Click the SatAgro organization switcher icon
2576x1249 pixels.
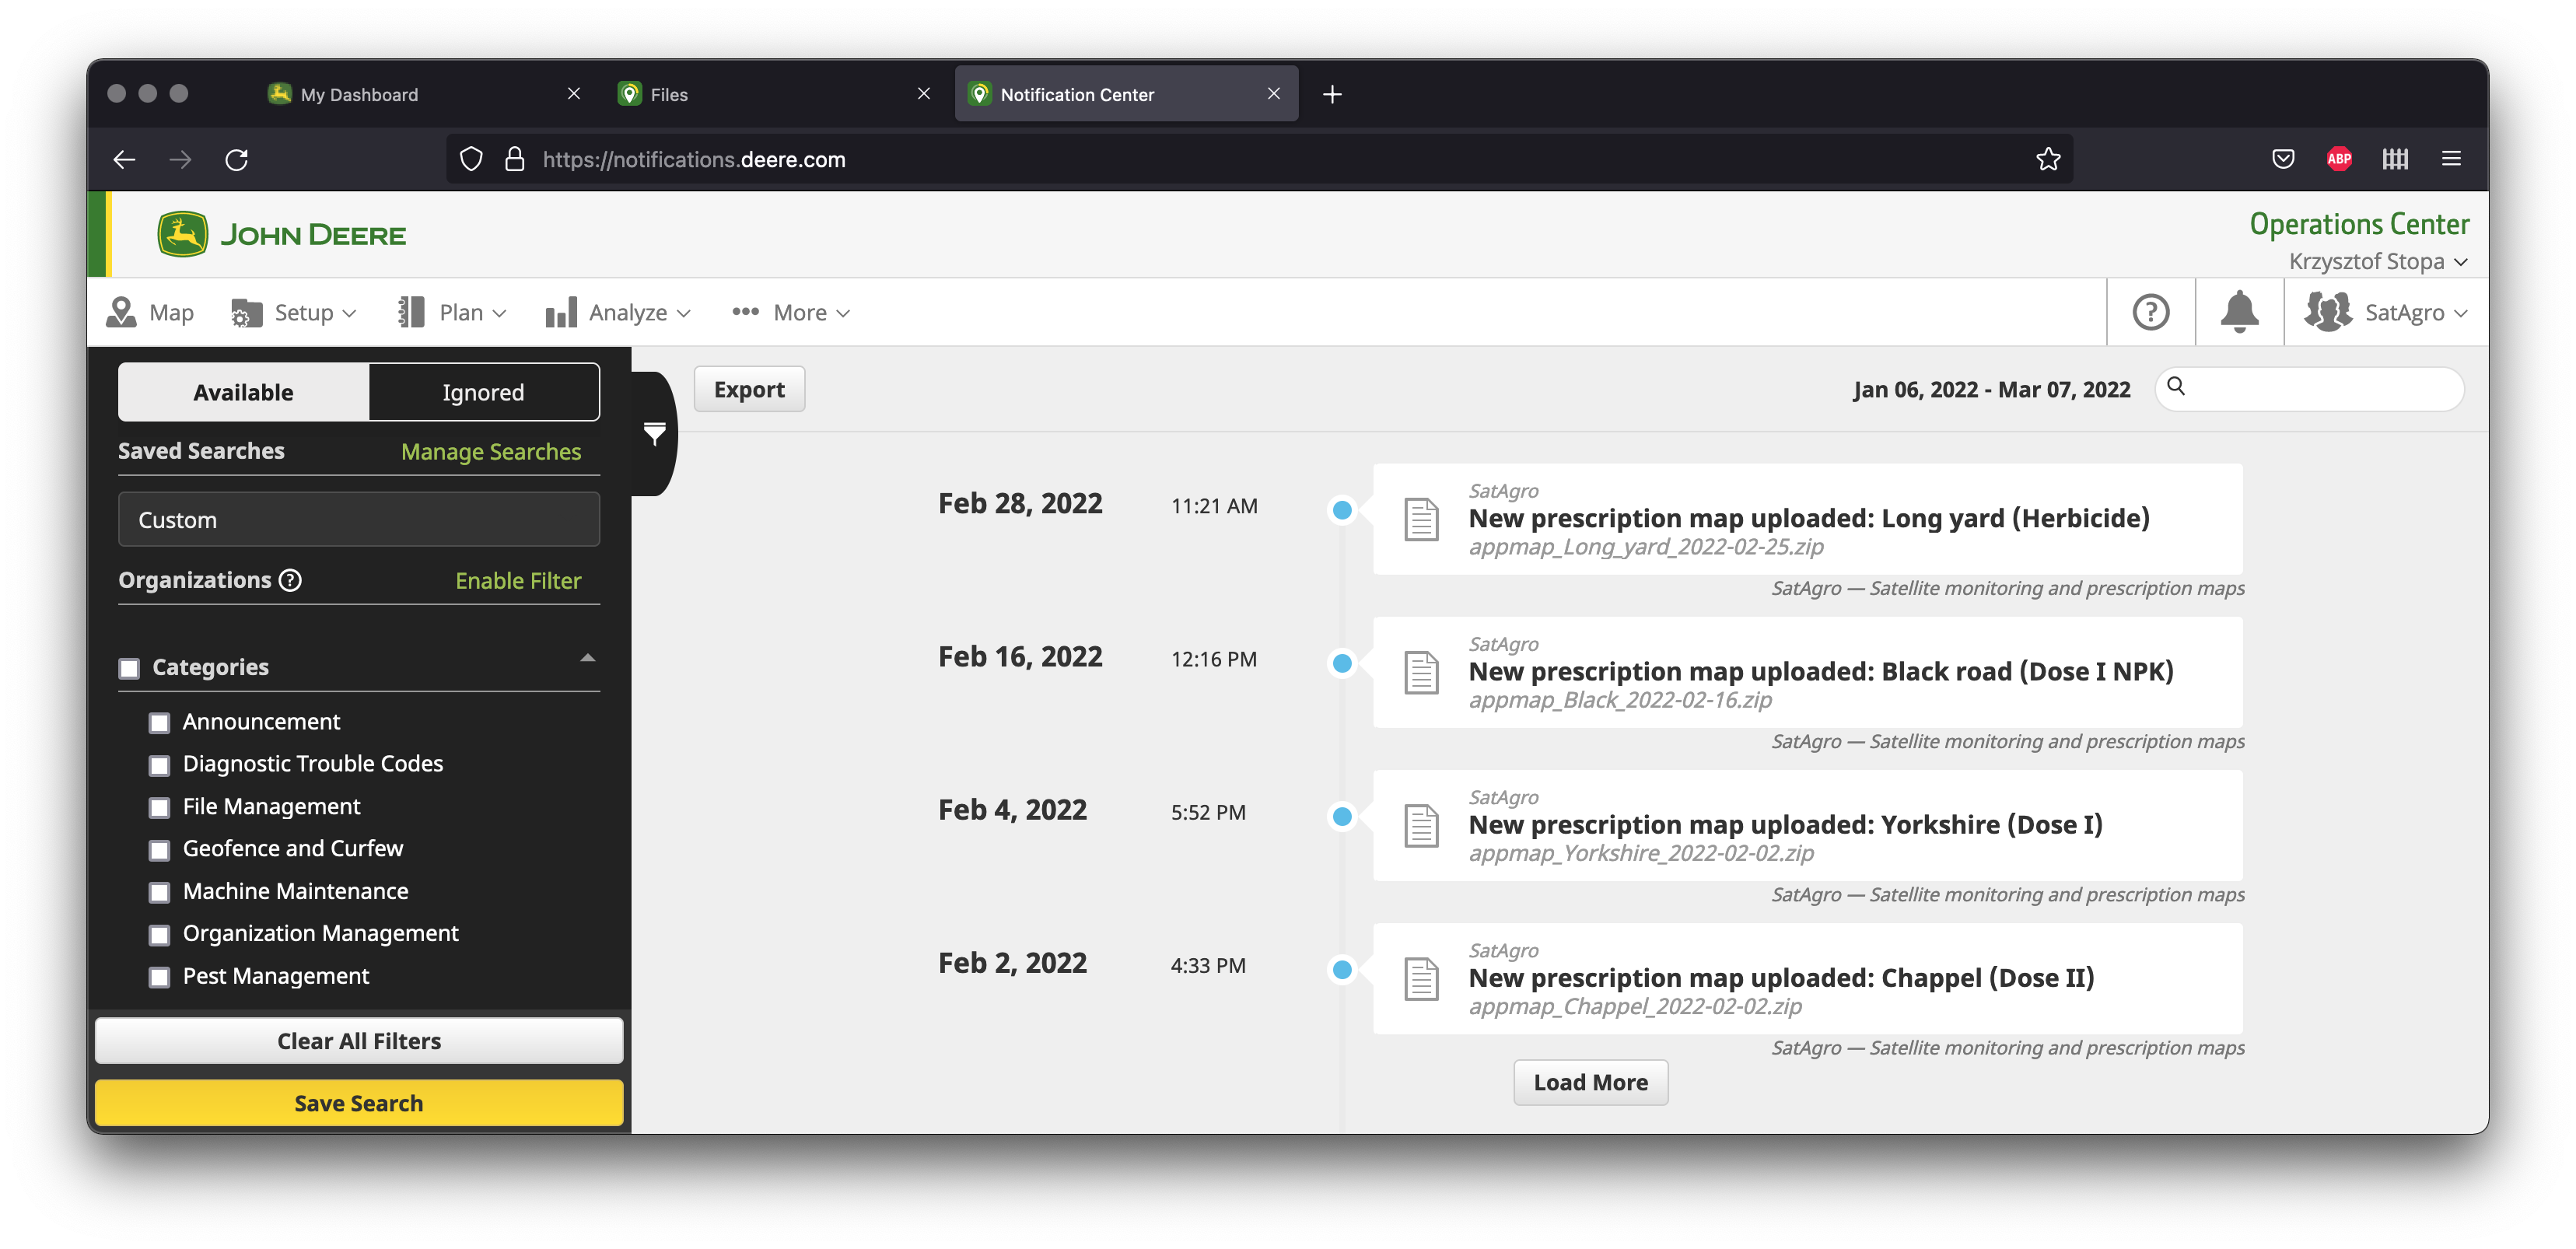tap(2325, 313)
